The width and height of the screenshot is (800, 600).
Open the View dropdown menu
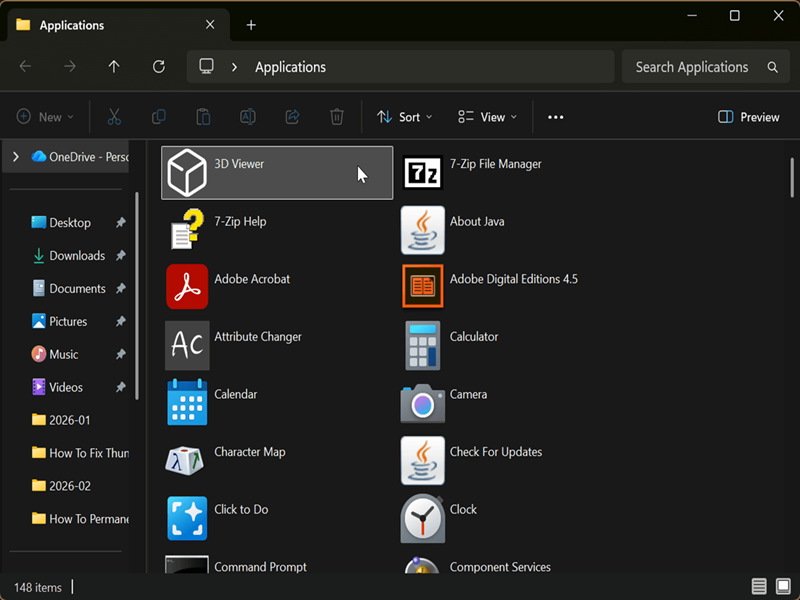coord(487,117)
